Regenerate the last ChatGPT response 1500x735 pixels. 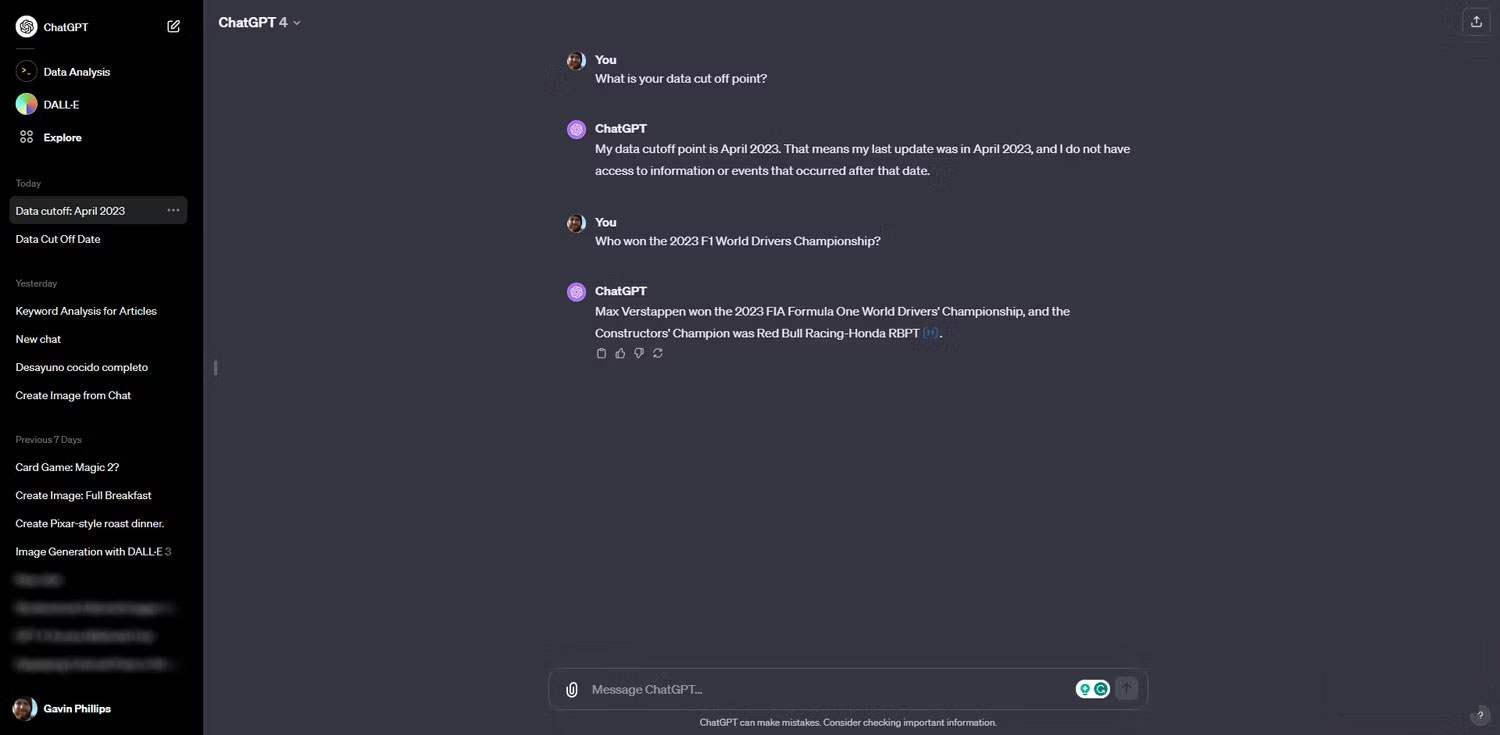click(x=657, y=353)
